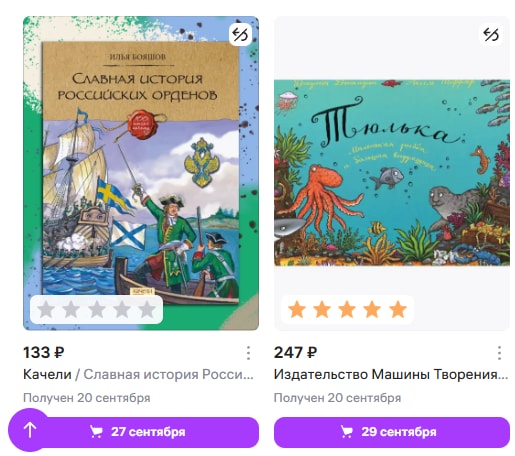Rate Славная история book three stars
515x456 pixels.
pyautogui.click(x=97, y=309)
